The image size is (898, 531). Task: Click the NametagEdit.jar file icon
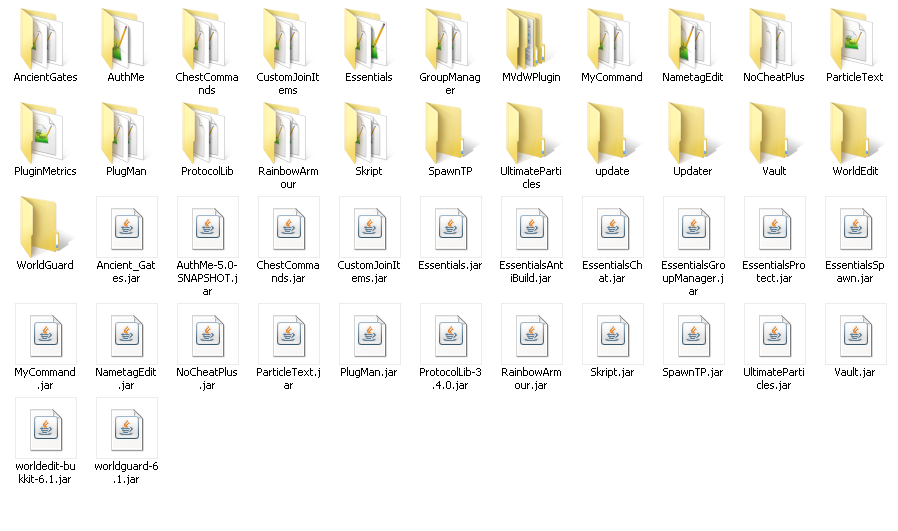(x=127, y=335)
